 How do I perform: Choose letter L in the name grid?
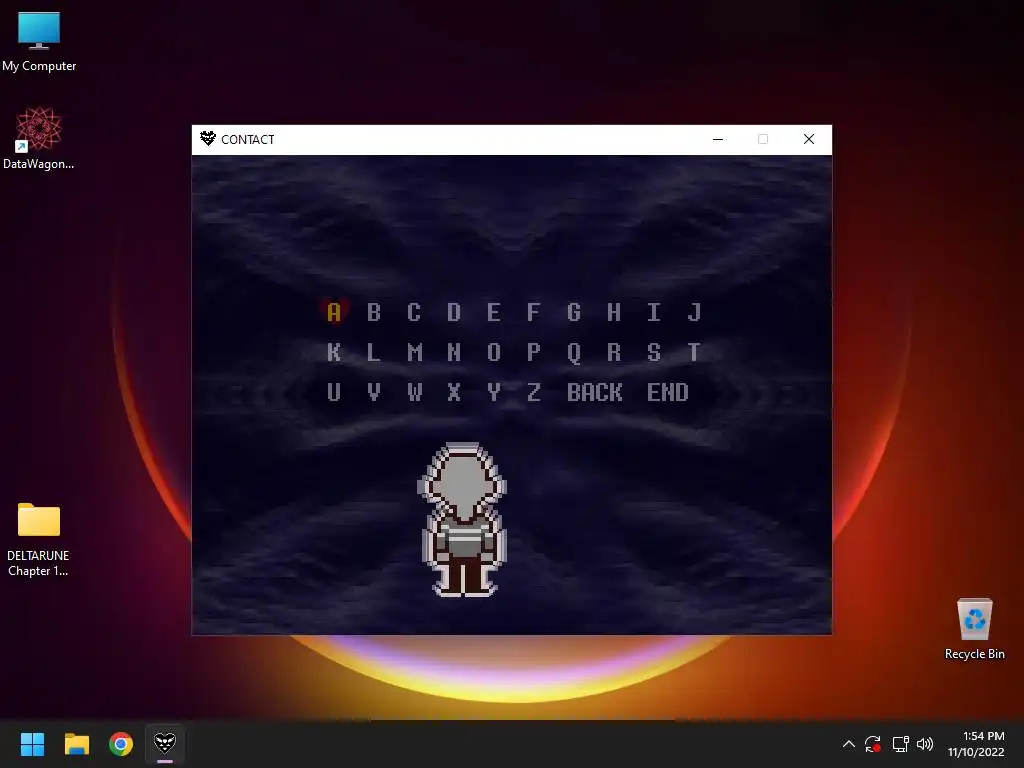(374, 352)
